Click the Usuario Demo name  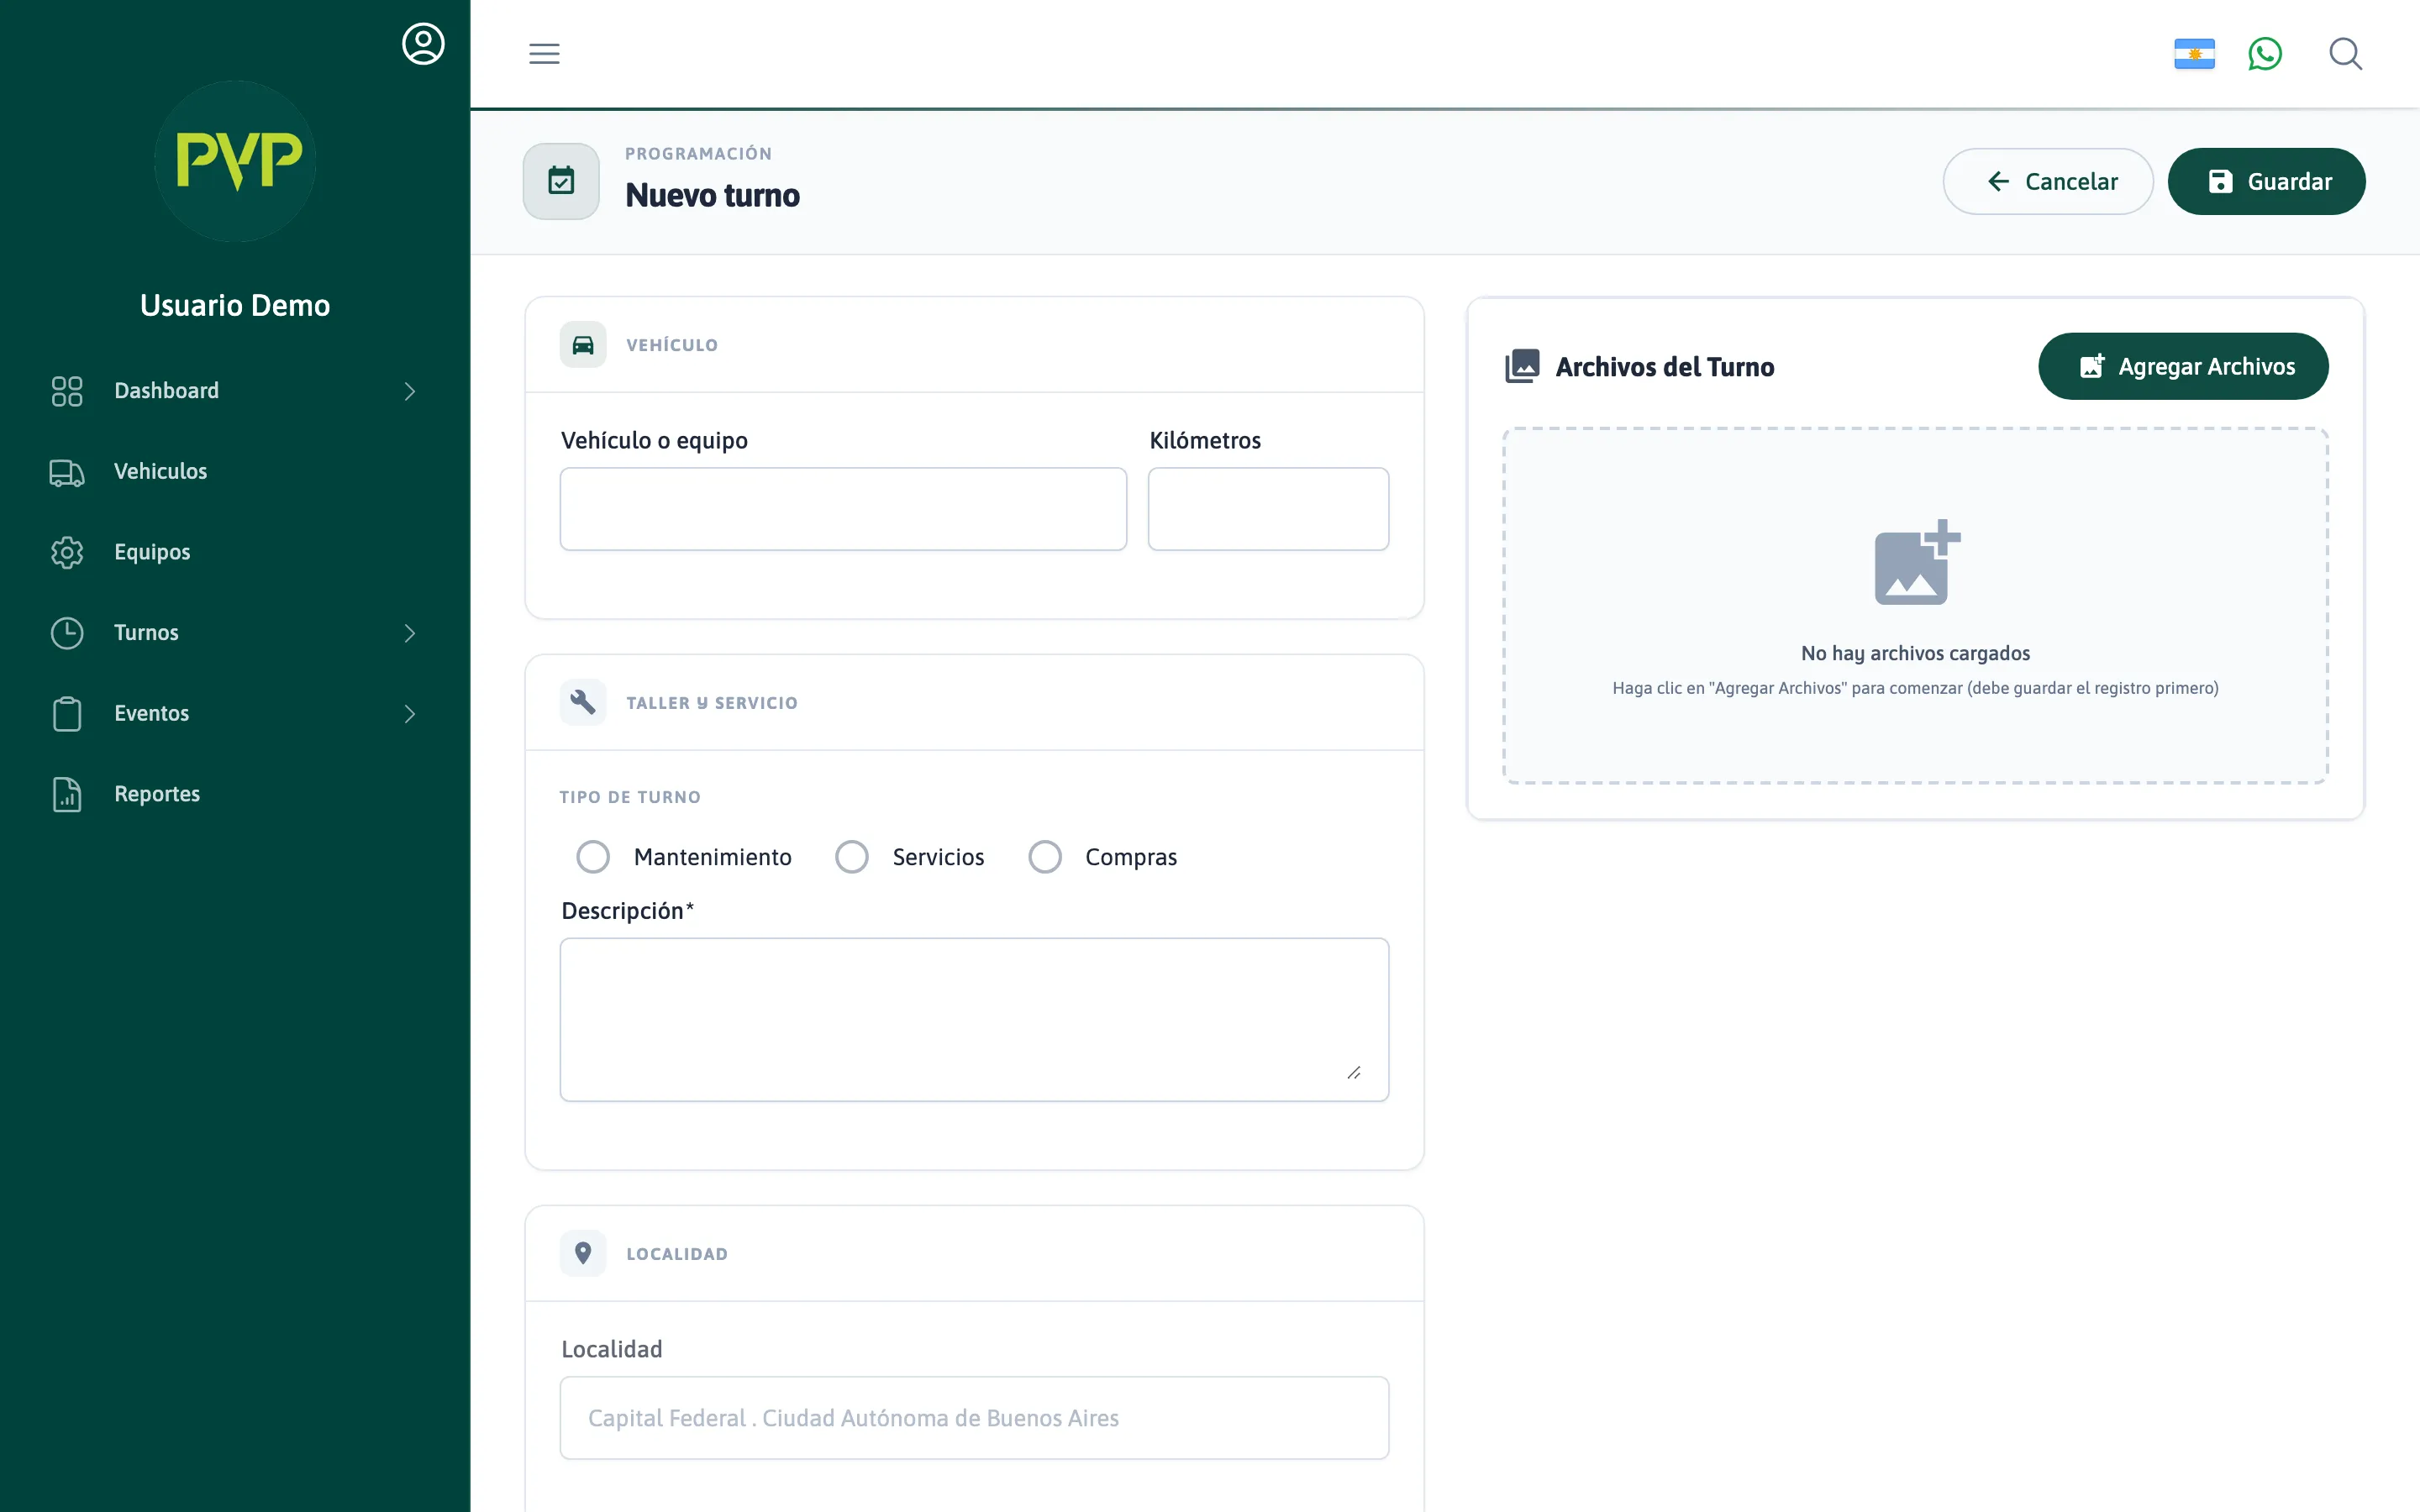click(235, 305)
